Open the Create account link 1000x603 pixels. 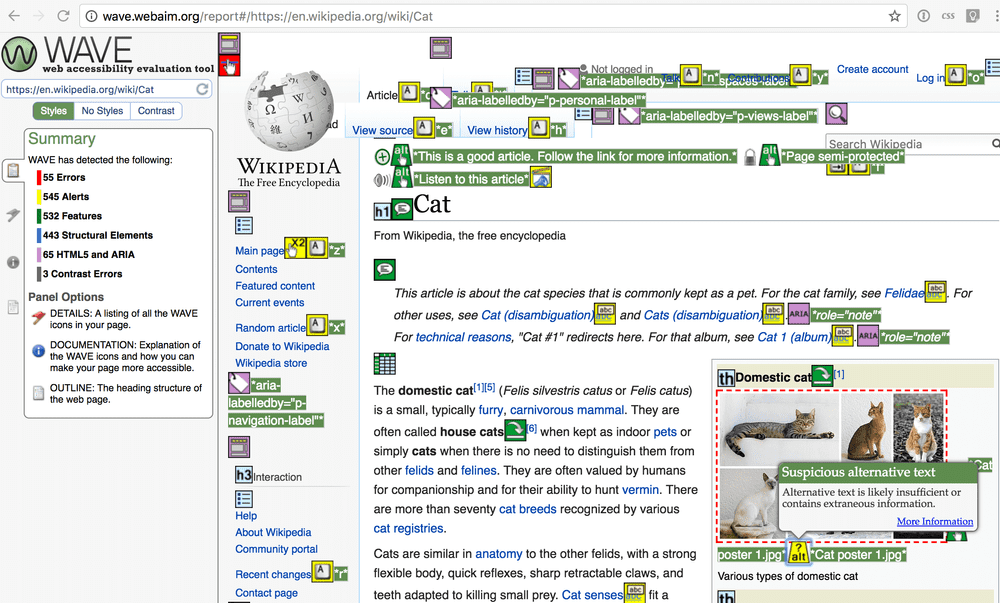coord(872,69)
